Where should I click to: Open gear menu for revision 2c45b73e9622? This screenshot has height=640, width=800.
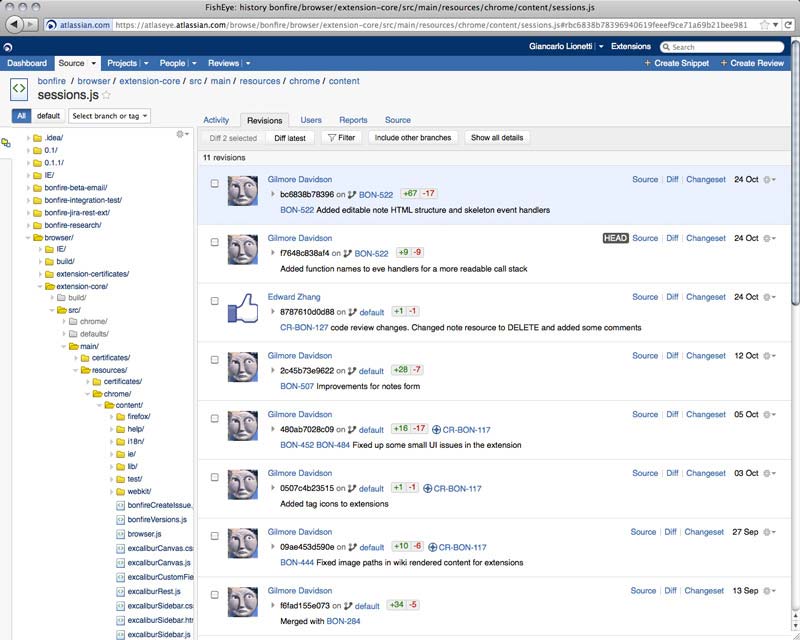tap(769, 356)
